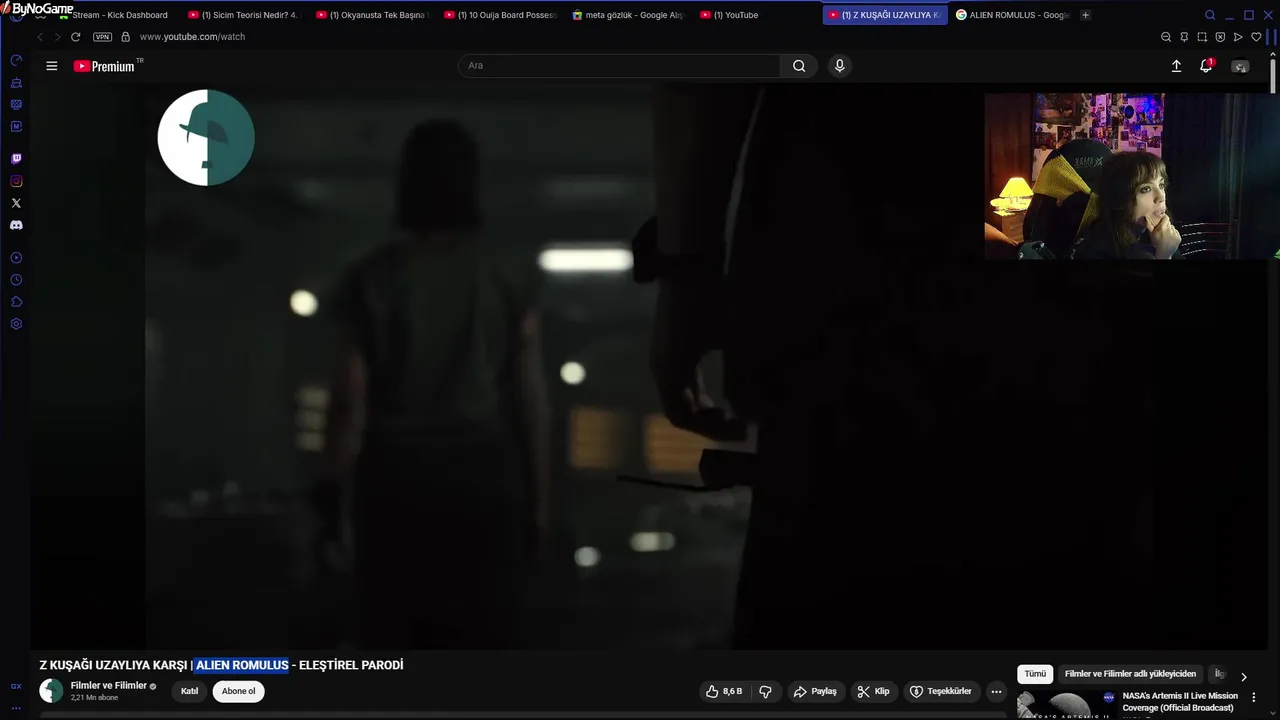Open YouTube notifications bell
1280x720 pixels.
(x=1206, y=66)
